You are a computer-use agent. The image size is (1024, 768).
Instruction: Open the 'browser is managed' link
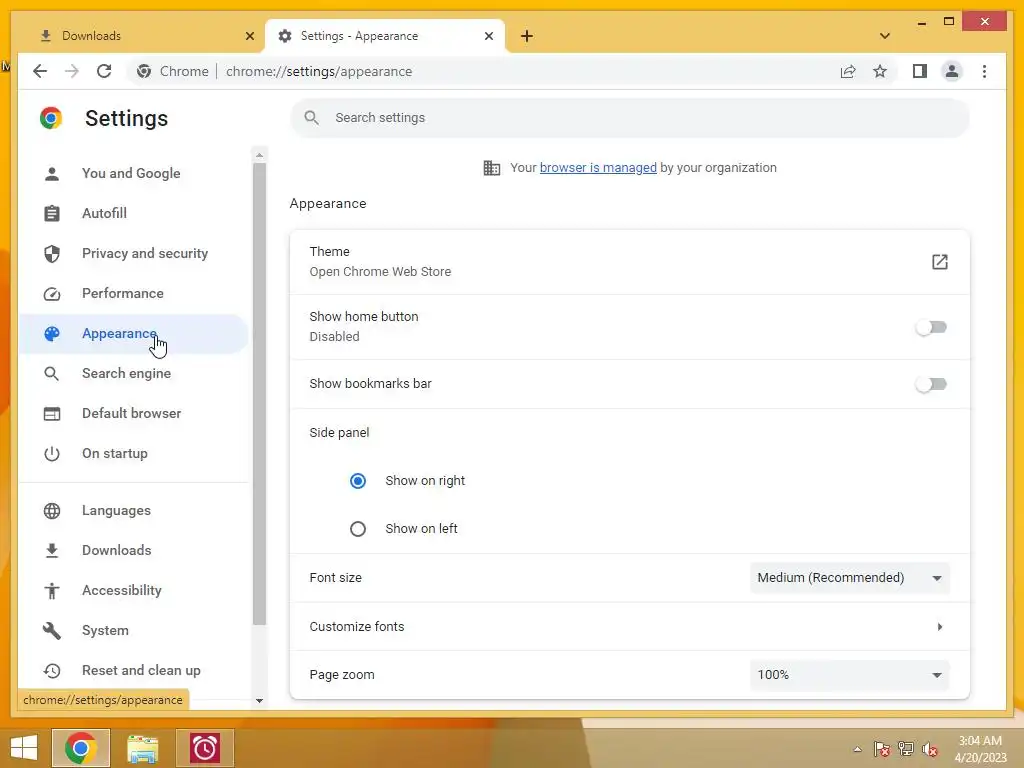(x=598, y=168)
